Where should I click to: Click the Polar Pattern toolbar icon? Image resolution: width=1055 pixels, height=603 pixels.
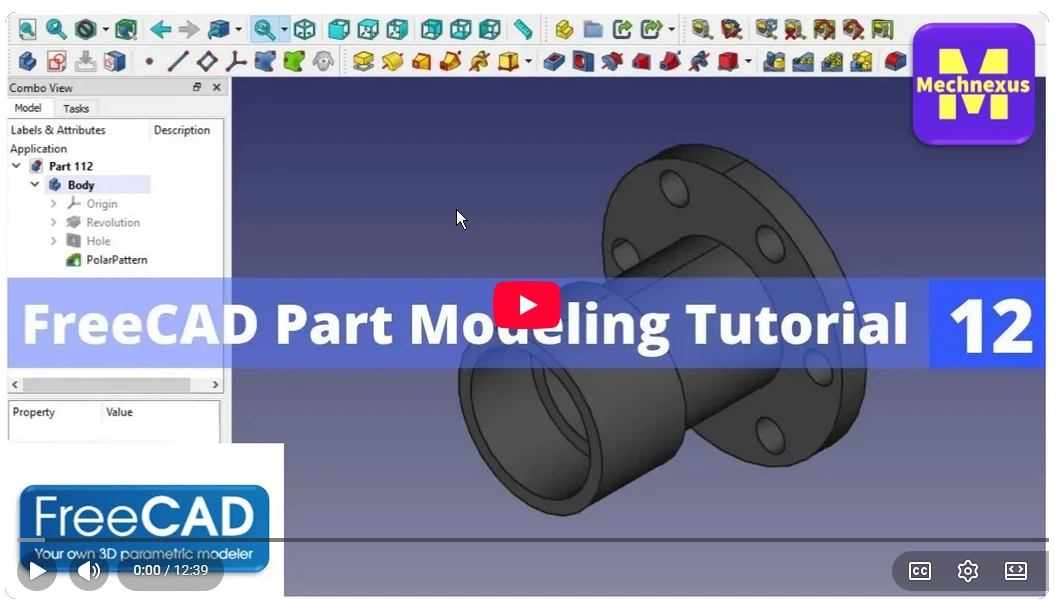pos(832,62)
